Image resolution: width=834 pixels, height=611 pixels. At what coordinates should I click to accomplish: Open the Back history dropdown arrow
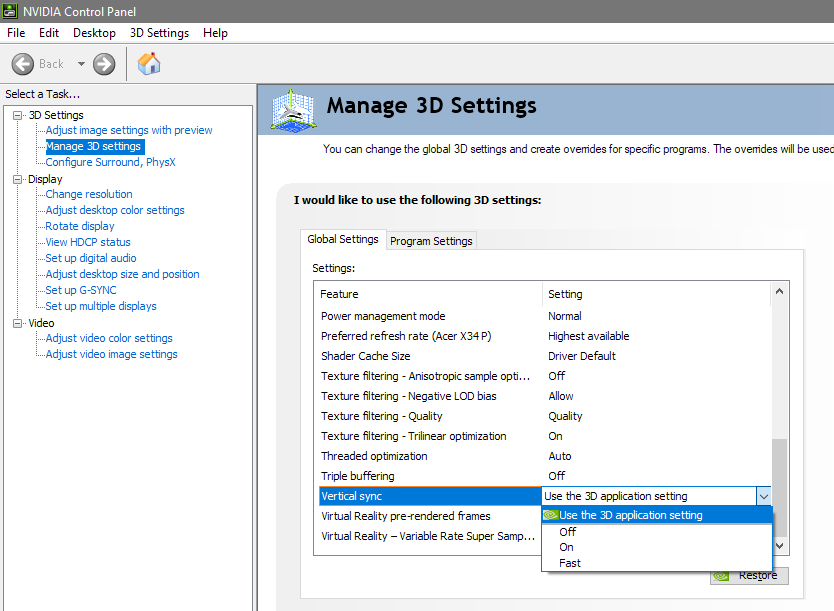click(81, 64)
